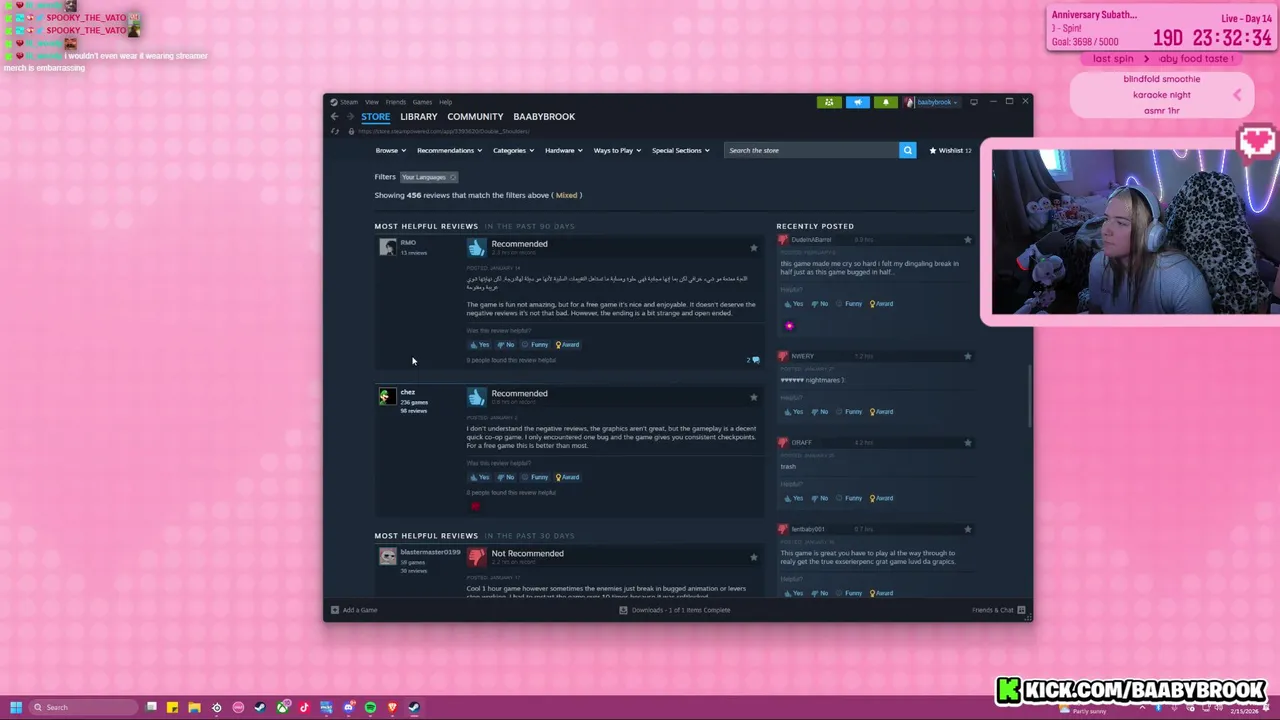Click the Steam forward navigation arrow
Viewport: 1280px width, 720px height.
(x=350, y=117)
